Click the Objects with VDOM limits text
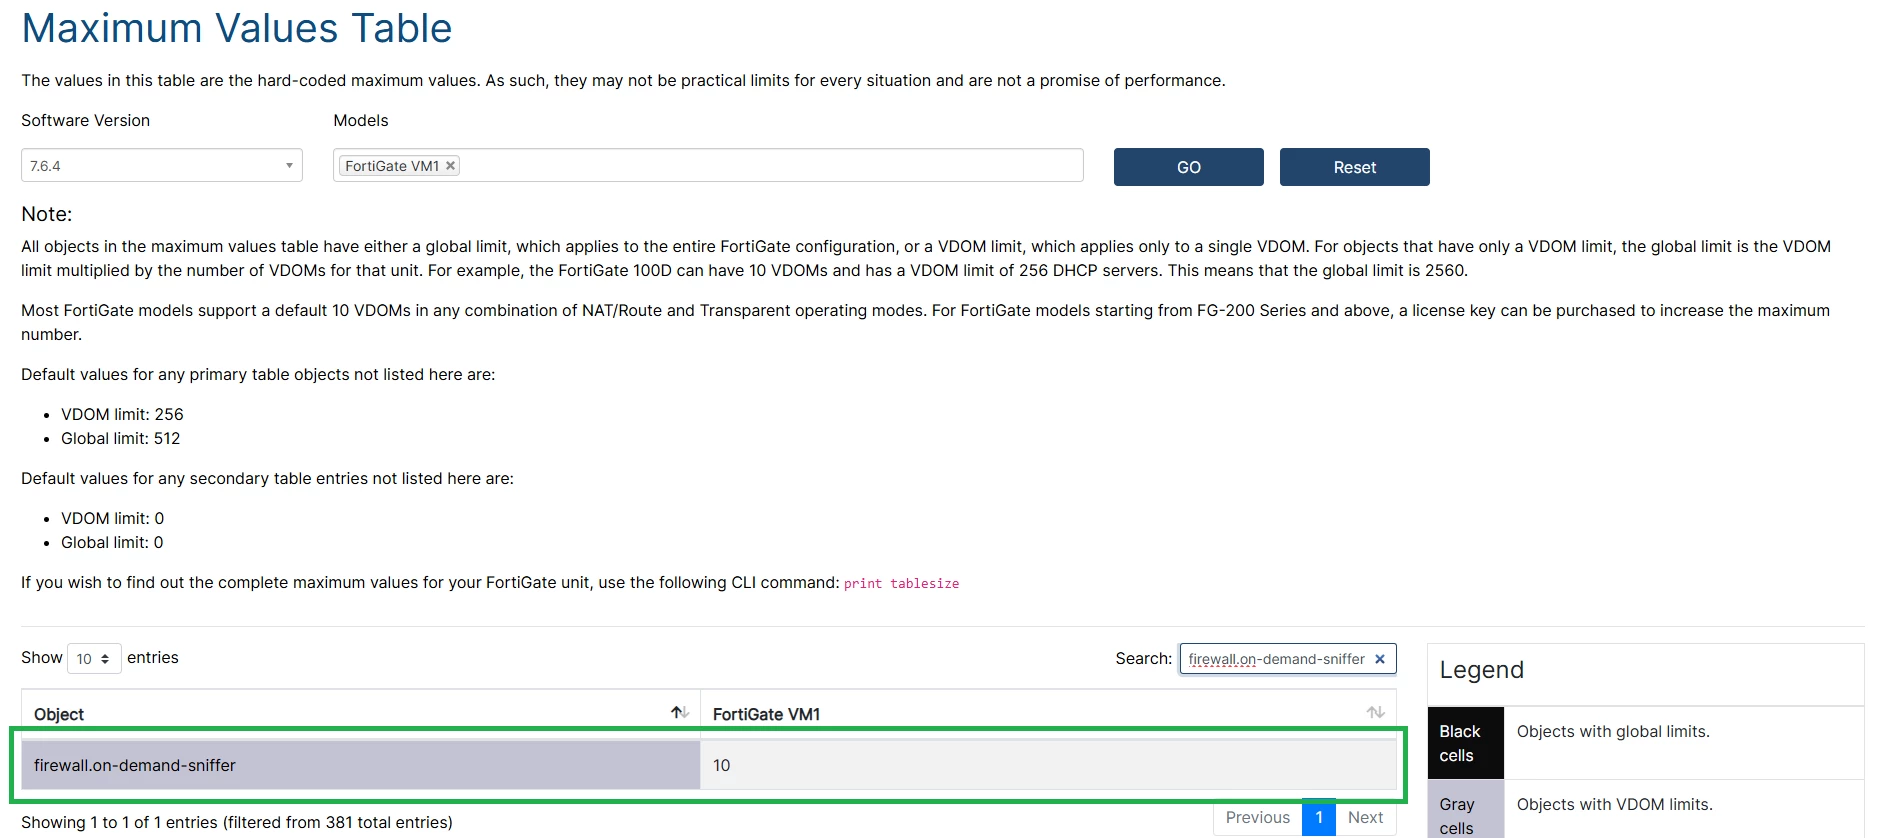 1615,805
